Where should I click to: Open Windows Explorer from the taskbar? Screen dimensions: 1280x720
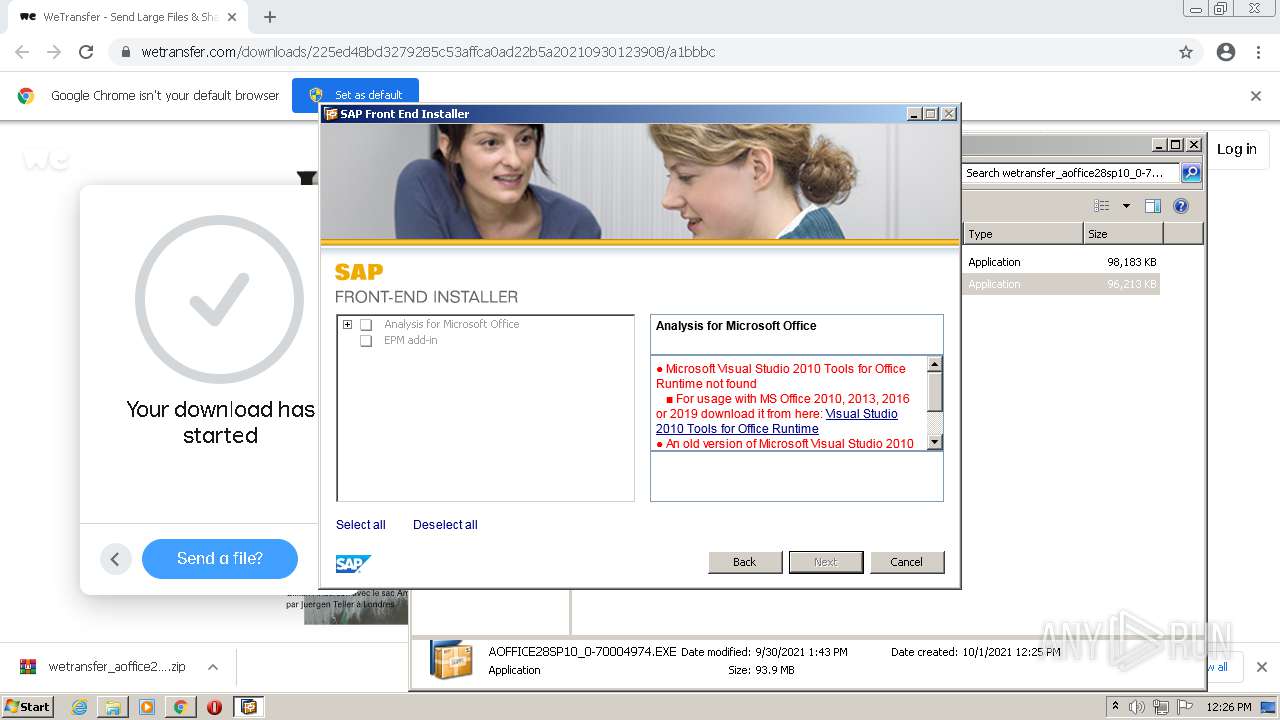click(x=113, y=707)
